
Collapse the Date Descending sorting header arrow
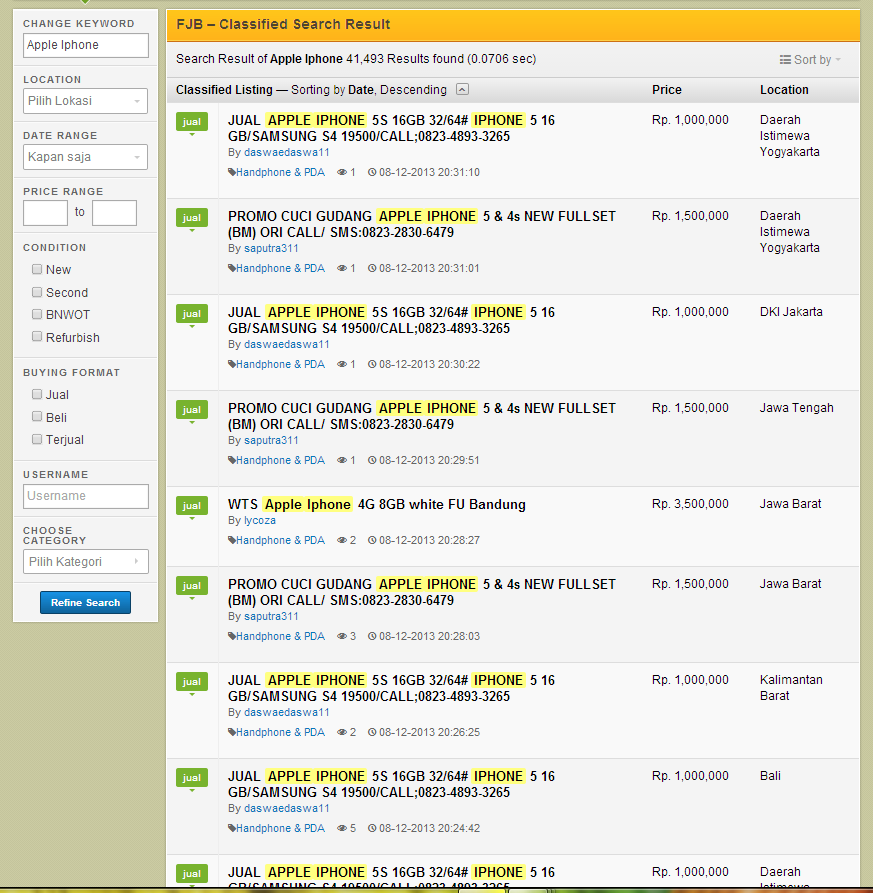(461, 89)
